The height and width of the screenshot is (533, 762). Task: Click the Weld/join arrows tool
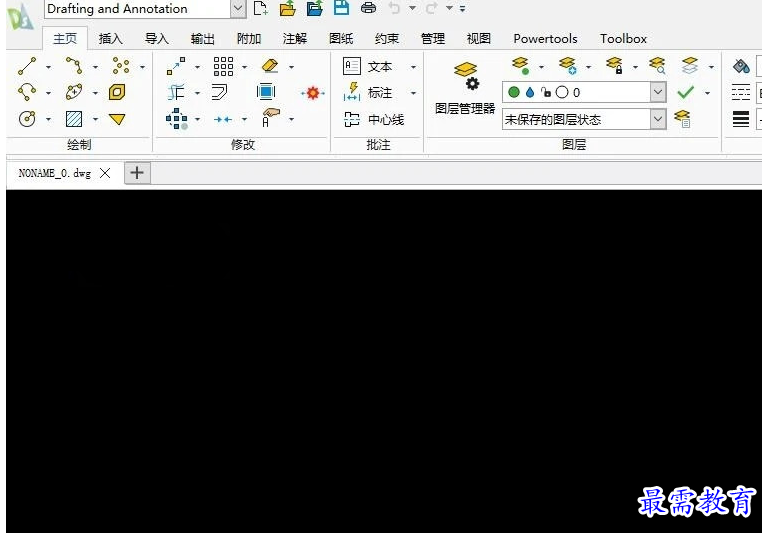(x=223, y=119)
